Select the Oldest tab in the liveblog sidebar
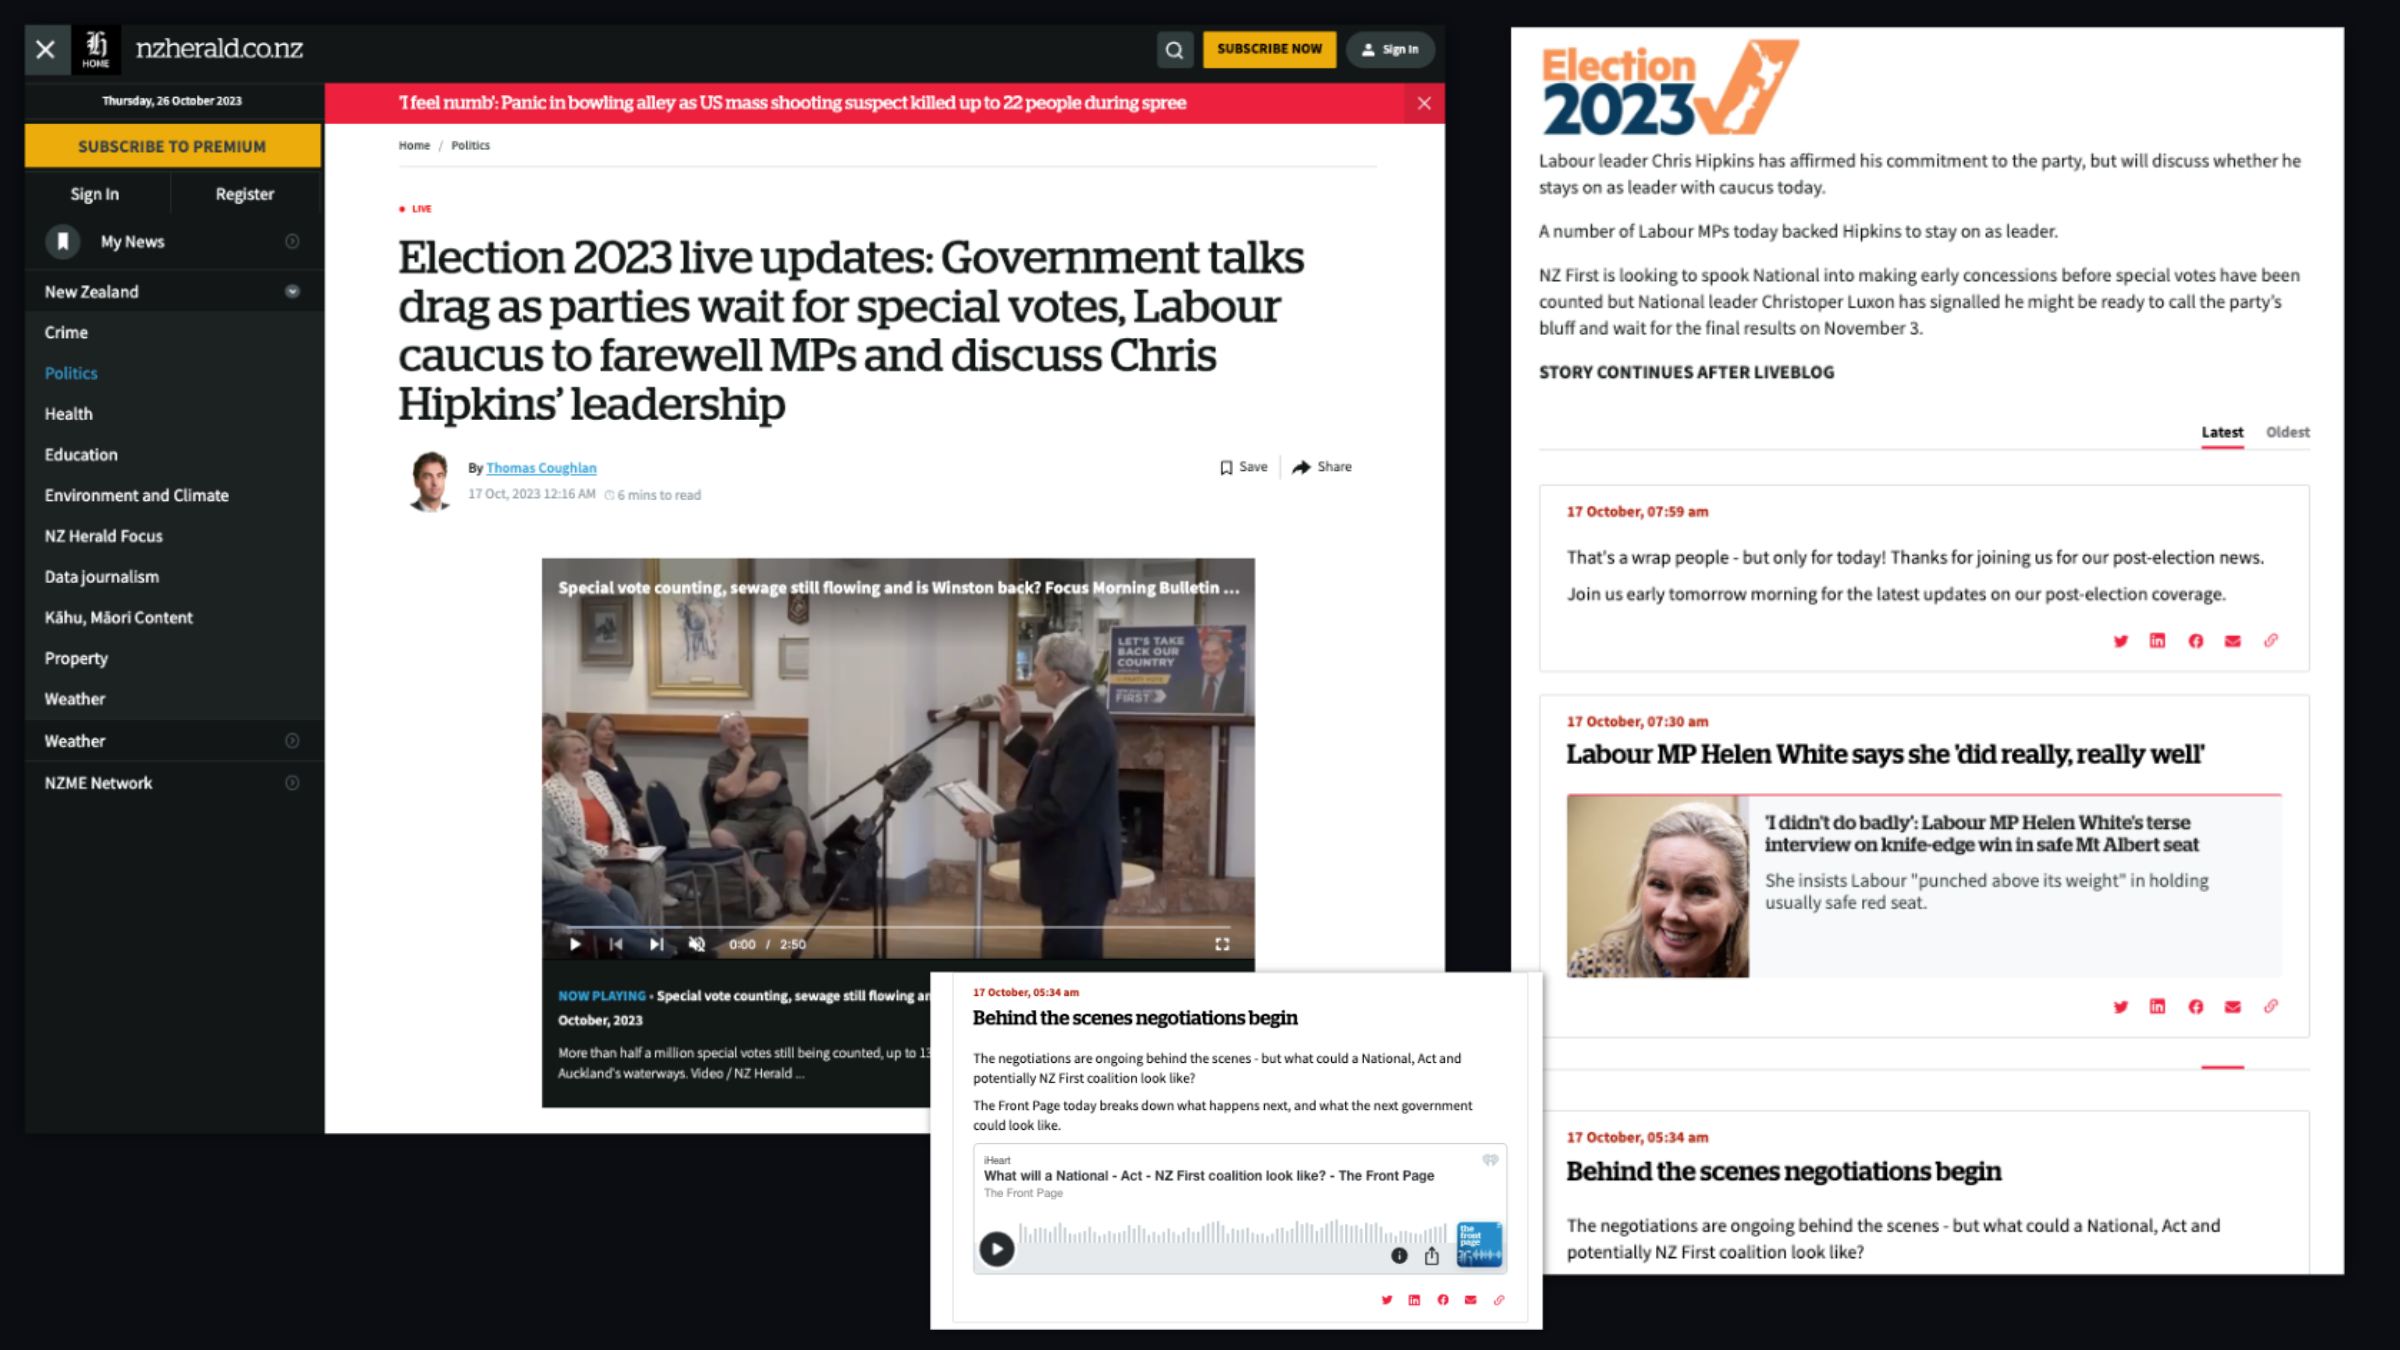2400x1350 pixels. point(2288,432)
